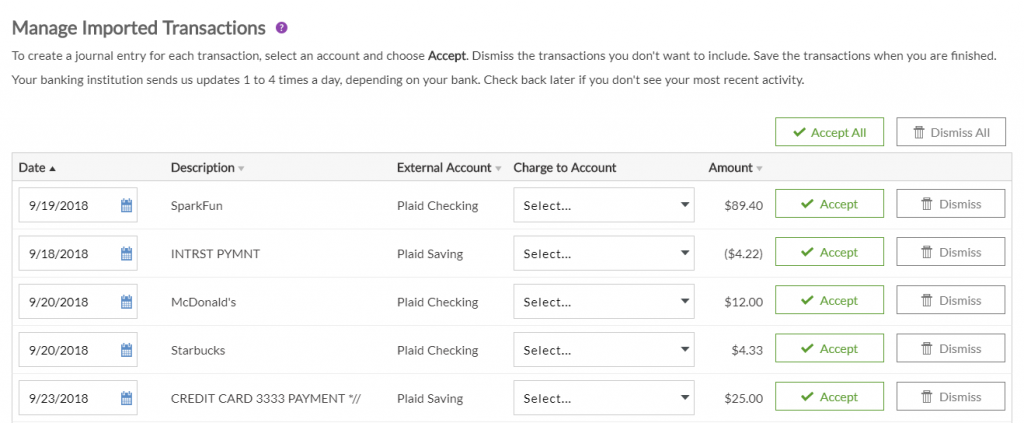This screenshot has width=1024, height=423.
Task: Open calendar picker for CREDIT CARD payment date
Action: click(x=127, y=398)
